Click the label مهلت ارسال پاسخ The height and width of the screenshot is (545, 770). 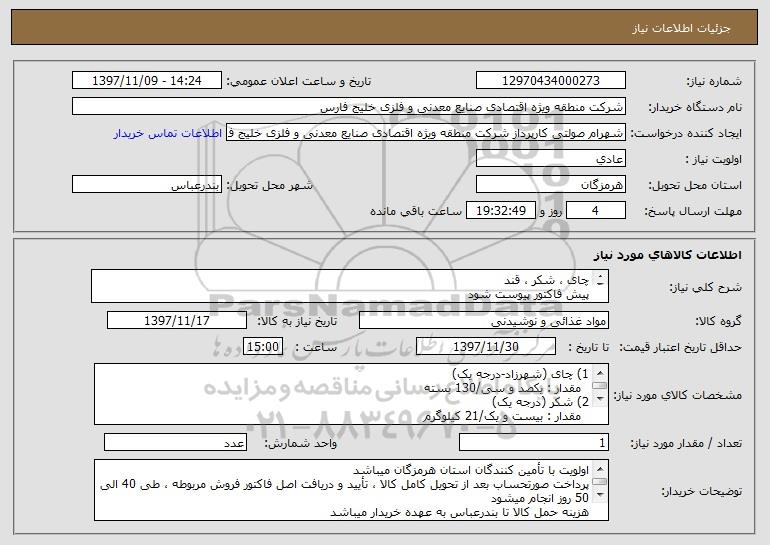click(x=693, y=211)
